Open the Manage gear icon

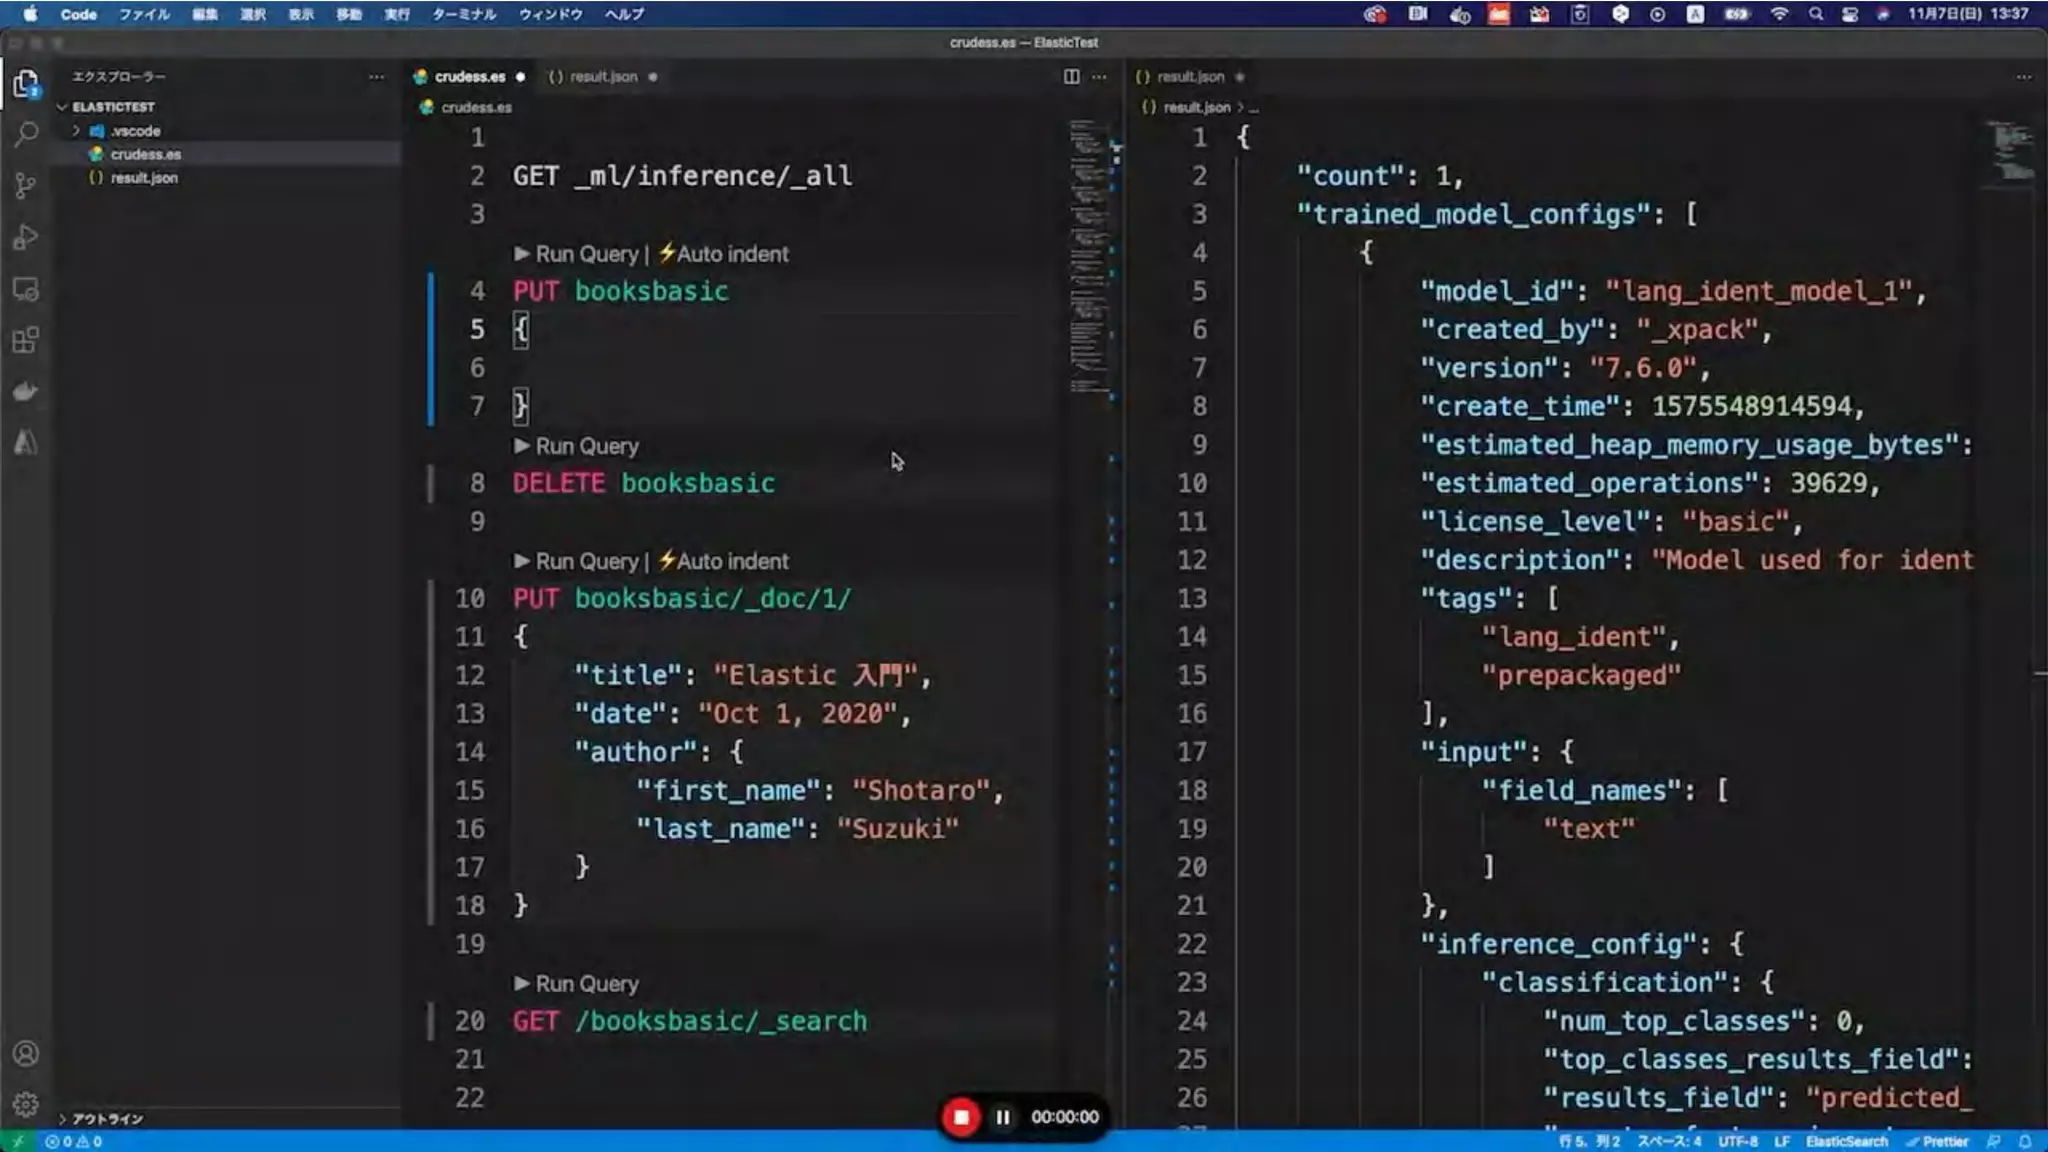tap(26, 1104)
